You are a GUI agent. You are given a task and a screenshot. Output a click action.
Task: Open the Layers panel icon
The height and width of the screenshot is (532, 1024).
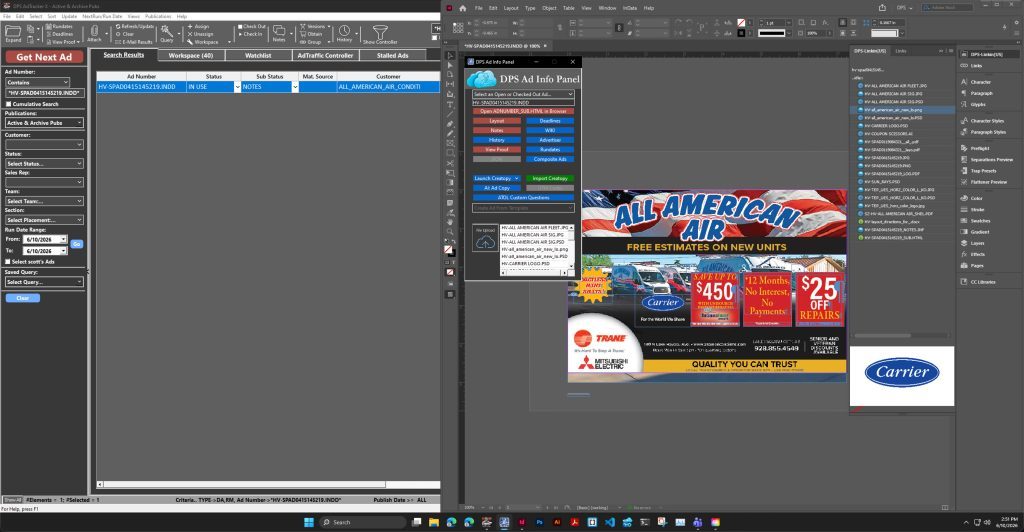pyautogui.click(x=964, y=243)
